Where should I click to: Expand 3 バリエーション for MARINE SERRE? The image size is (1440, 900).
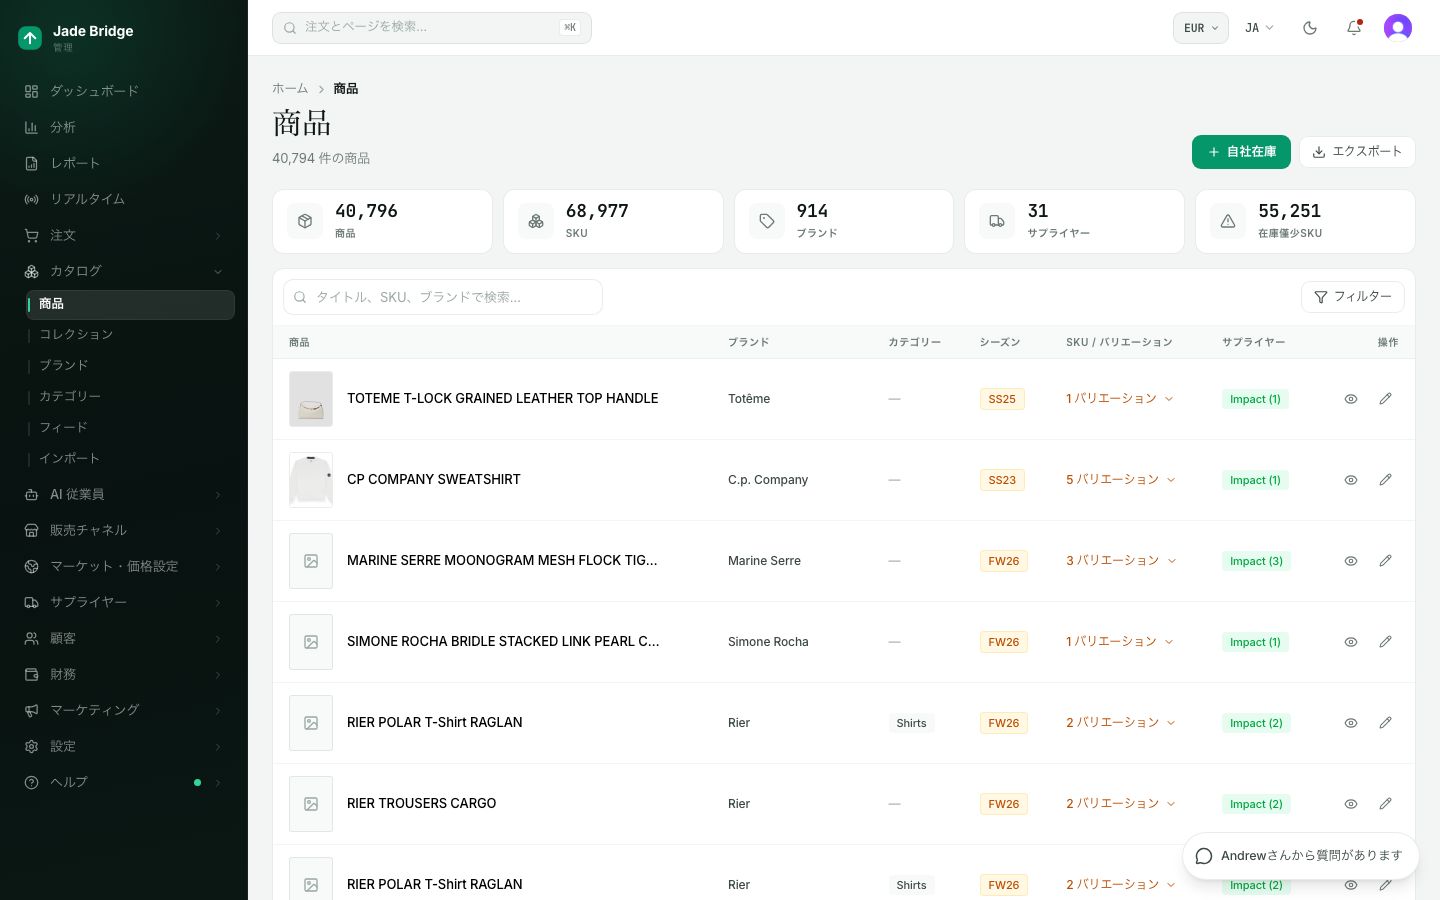pyautogui.click(x=1120, y=561)
